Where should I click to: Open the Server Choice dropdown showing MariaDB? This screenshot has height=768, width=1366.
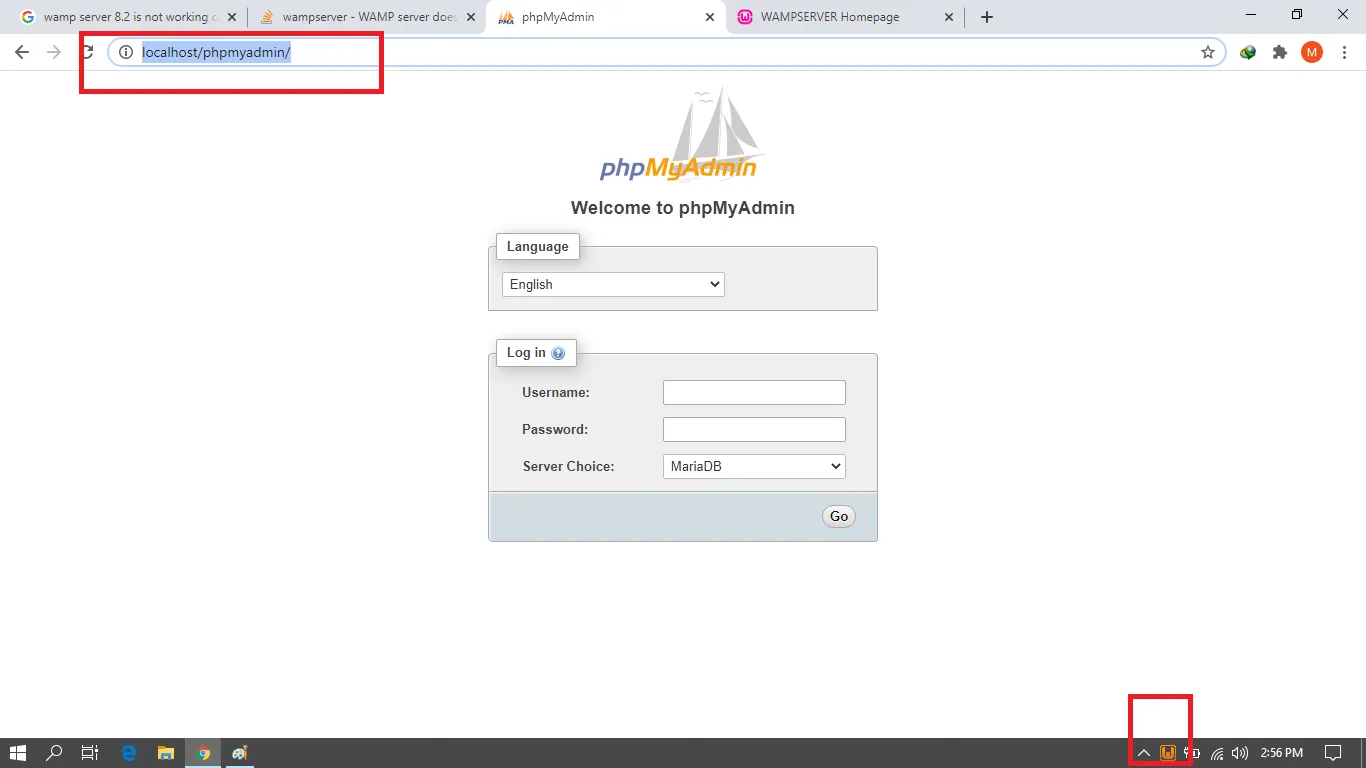[x=754, y=466]
